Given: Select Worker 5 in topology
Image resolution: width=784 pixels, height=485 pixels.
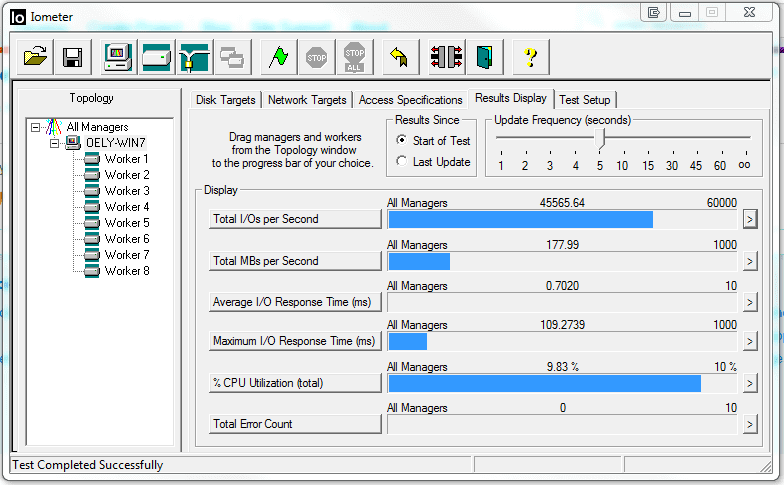Looking at the screenshot, I should coord(126,223).
